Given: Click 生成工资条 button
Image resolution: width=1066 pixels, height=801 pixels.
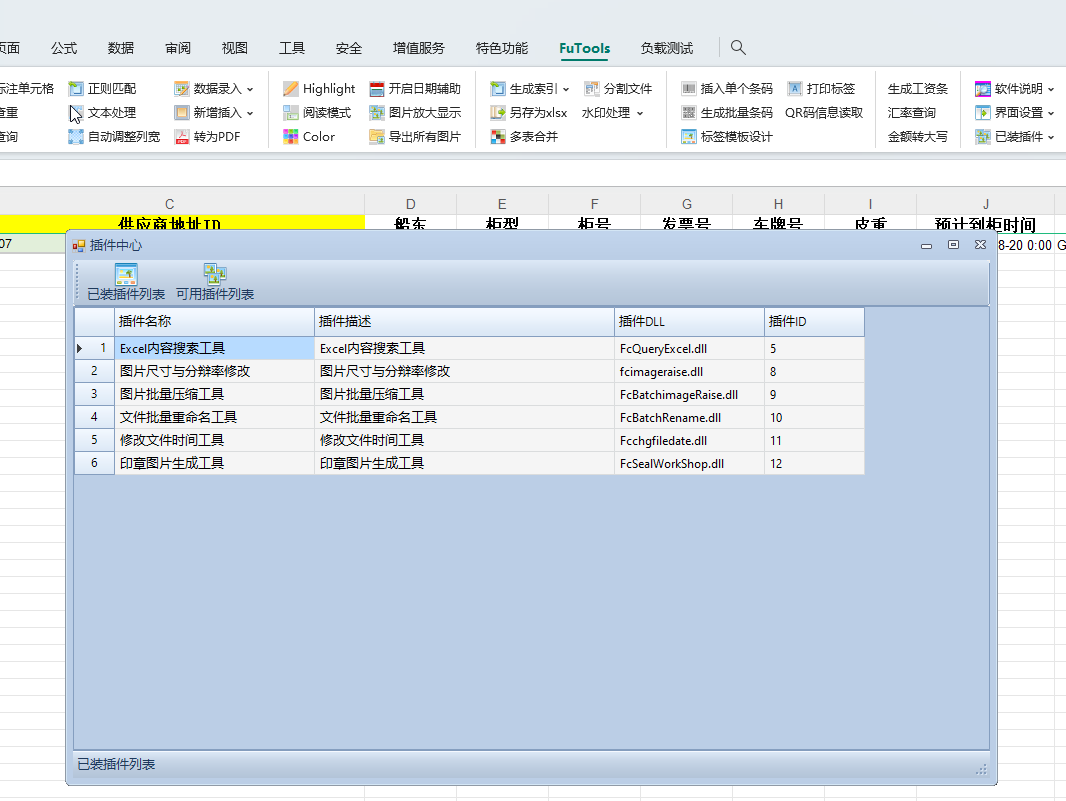Looking at the screenshot, I should pyautogui.click(x=918, y=88).
